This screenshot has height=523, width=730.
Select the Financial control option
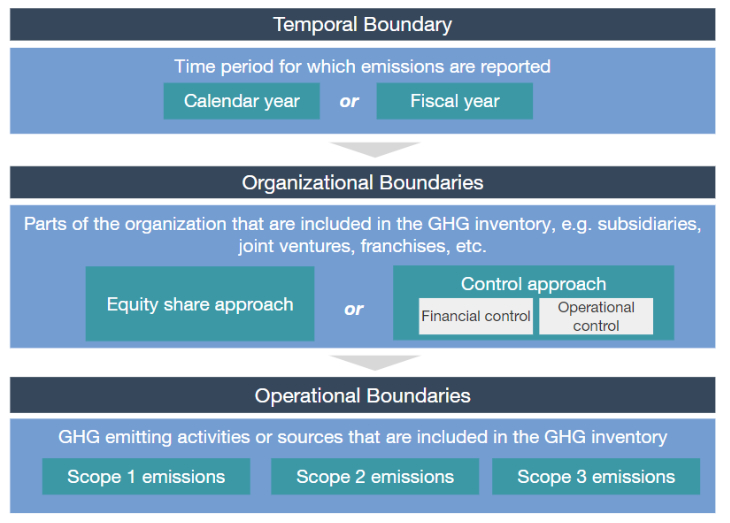click(x=476, y=316)
